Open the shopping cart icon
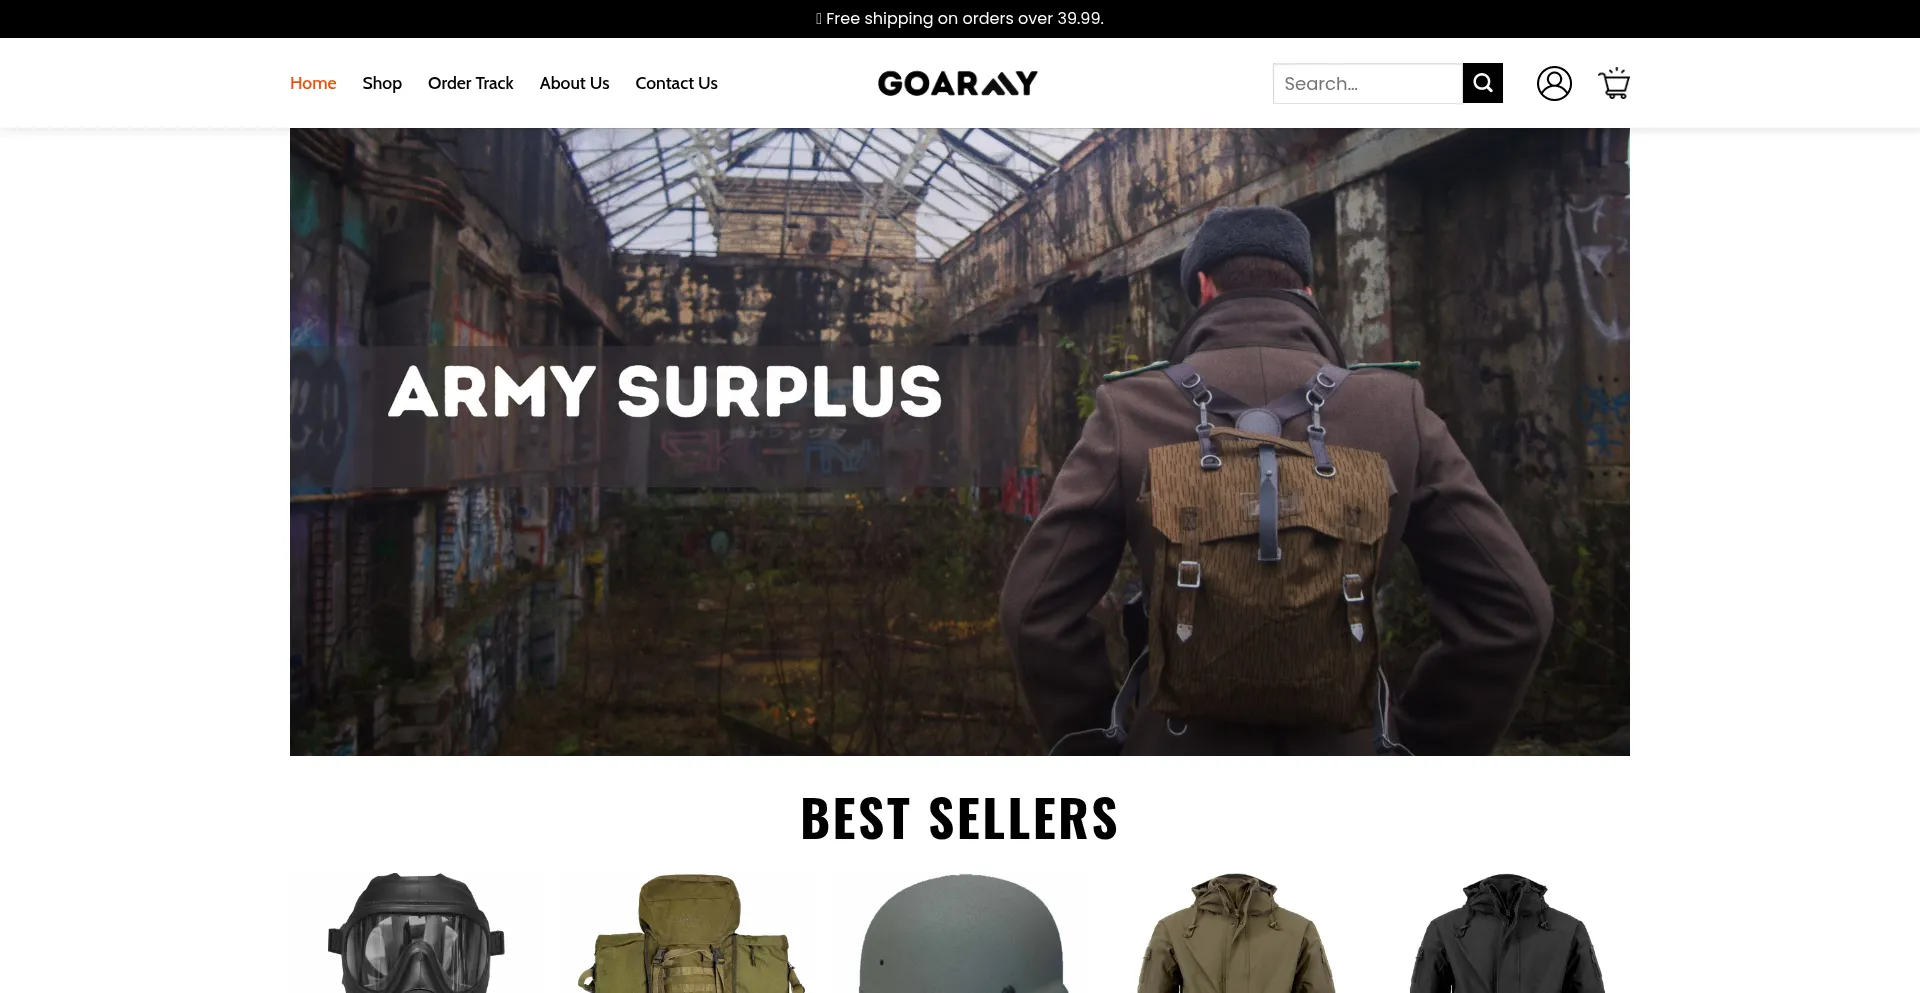The image size is (1920, 993). [x=1614, y=83]
